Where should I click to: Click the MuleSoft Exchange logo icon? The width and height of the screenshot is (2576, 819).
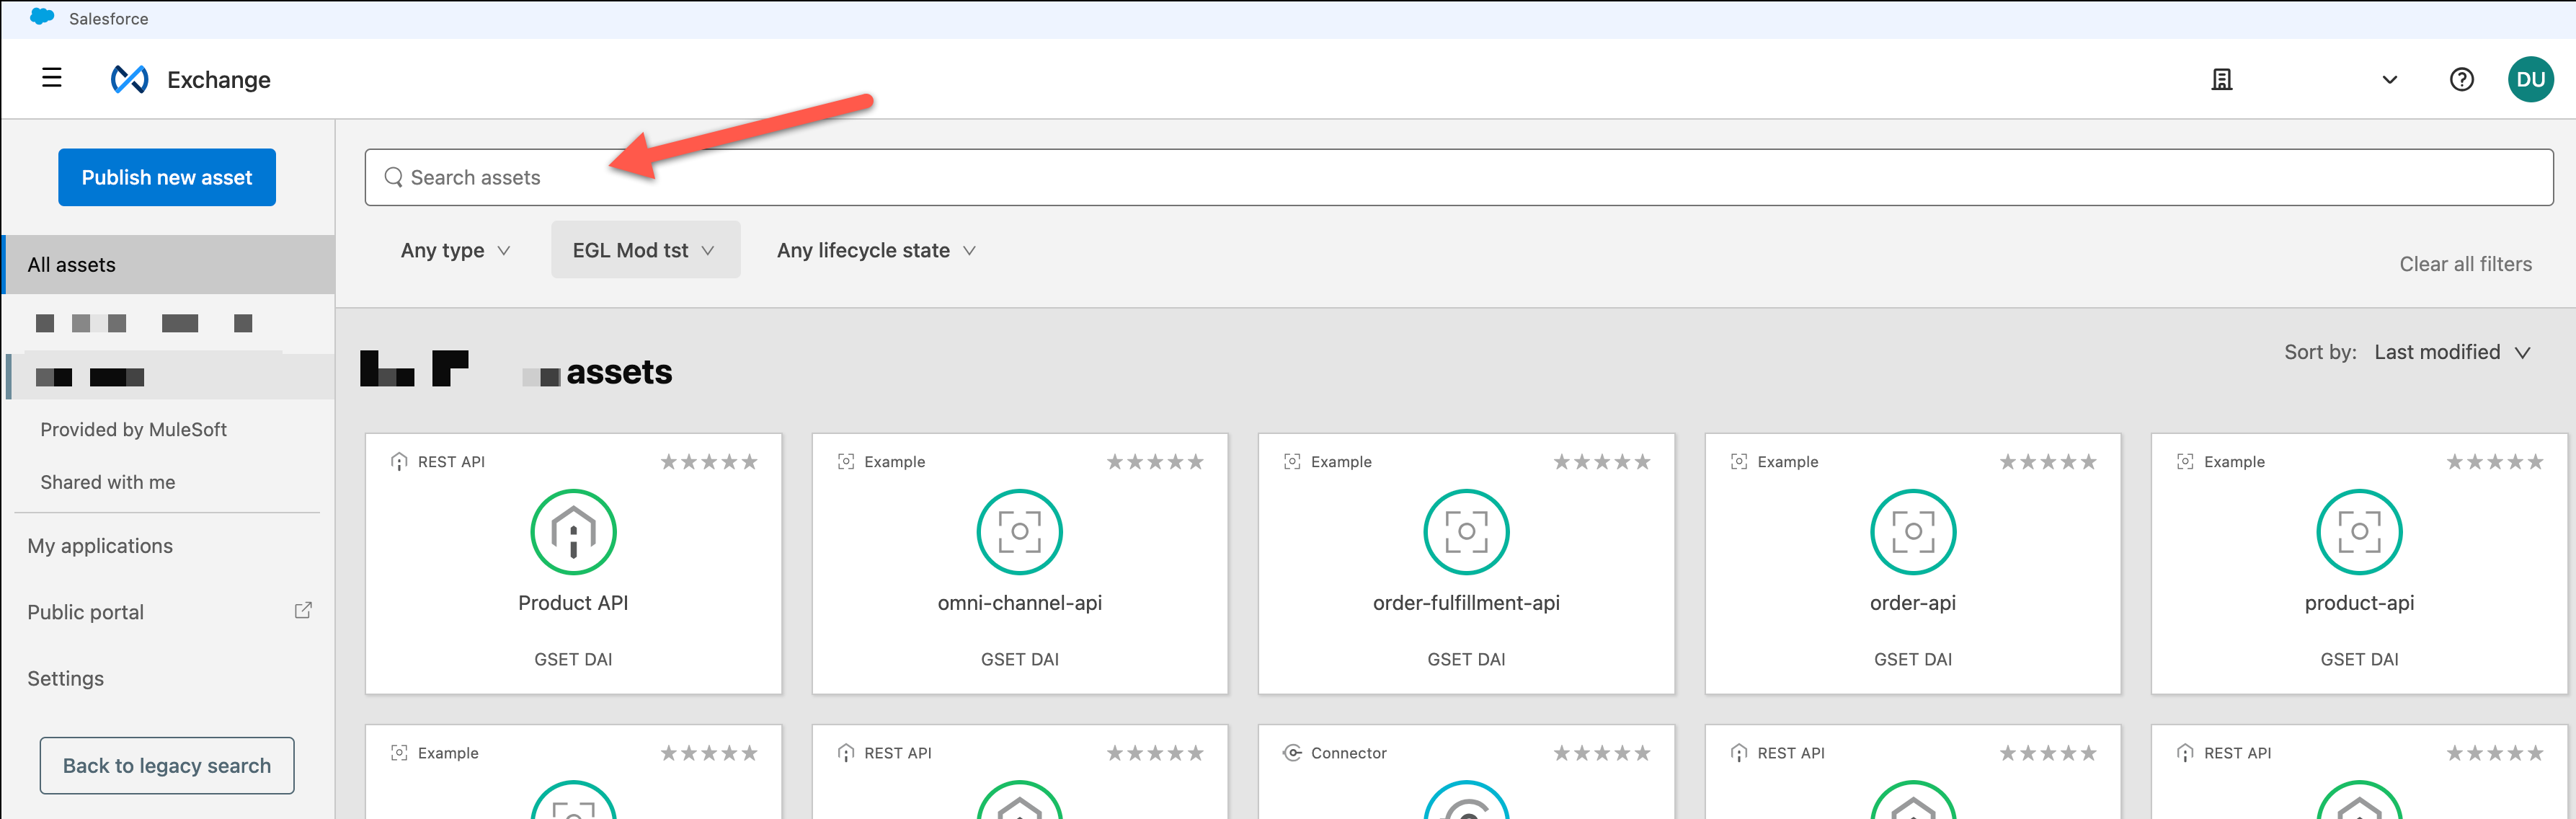coord(129,79)
